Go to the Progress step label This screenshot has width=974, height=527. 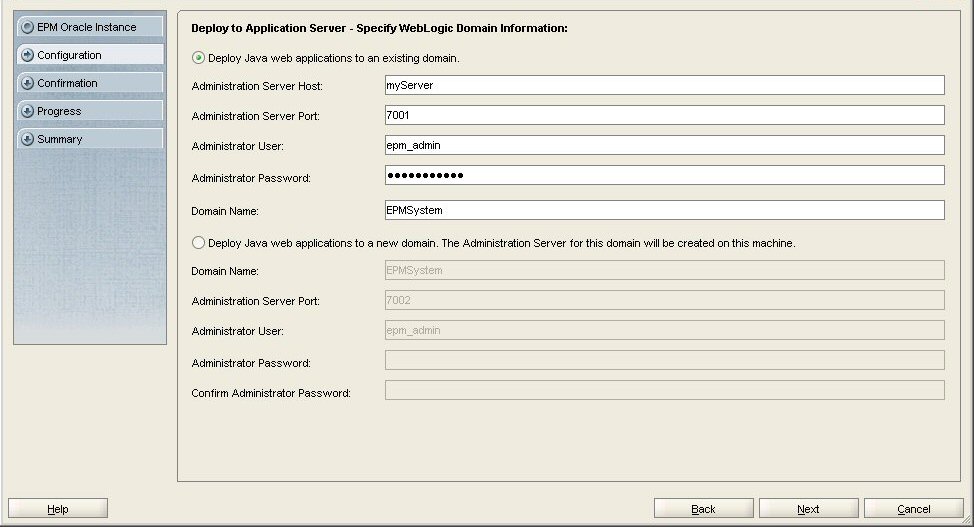(x=59, y=111)
